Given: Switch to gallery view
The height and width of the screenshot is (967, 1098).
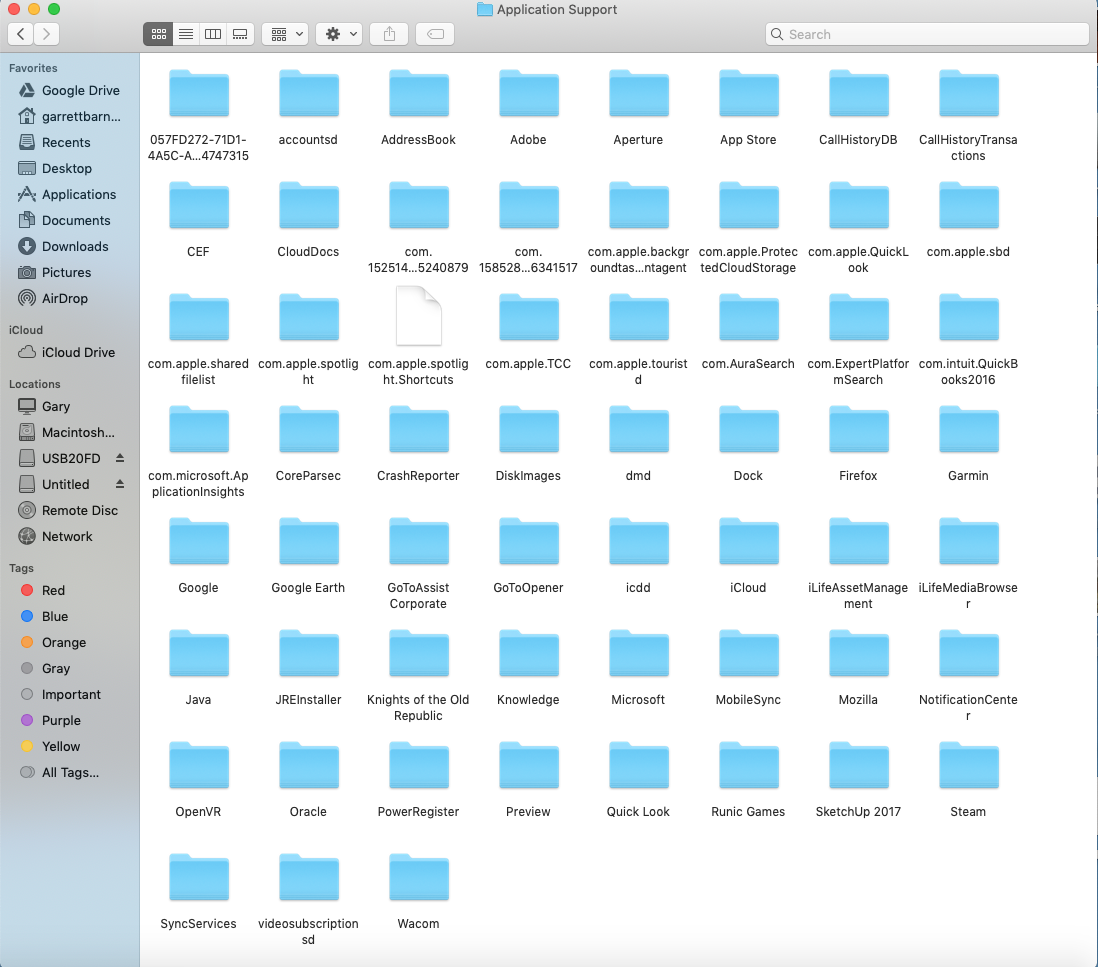Looking at the screenshot, I should [240, 34].
